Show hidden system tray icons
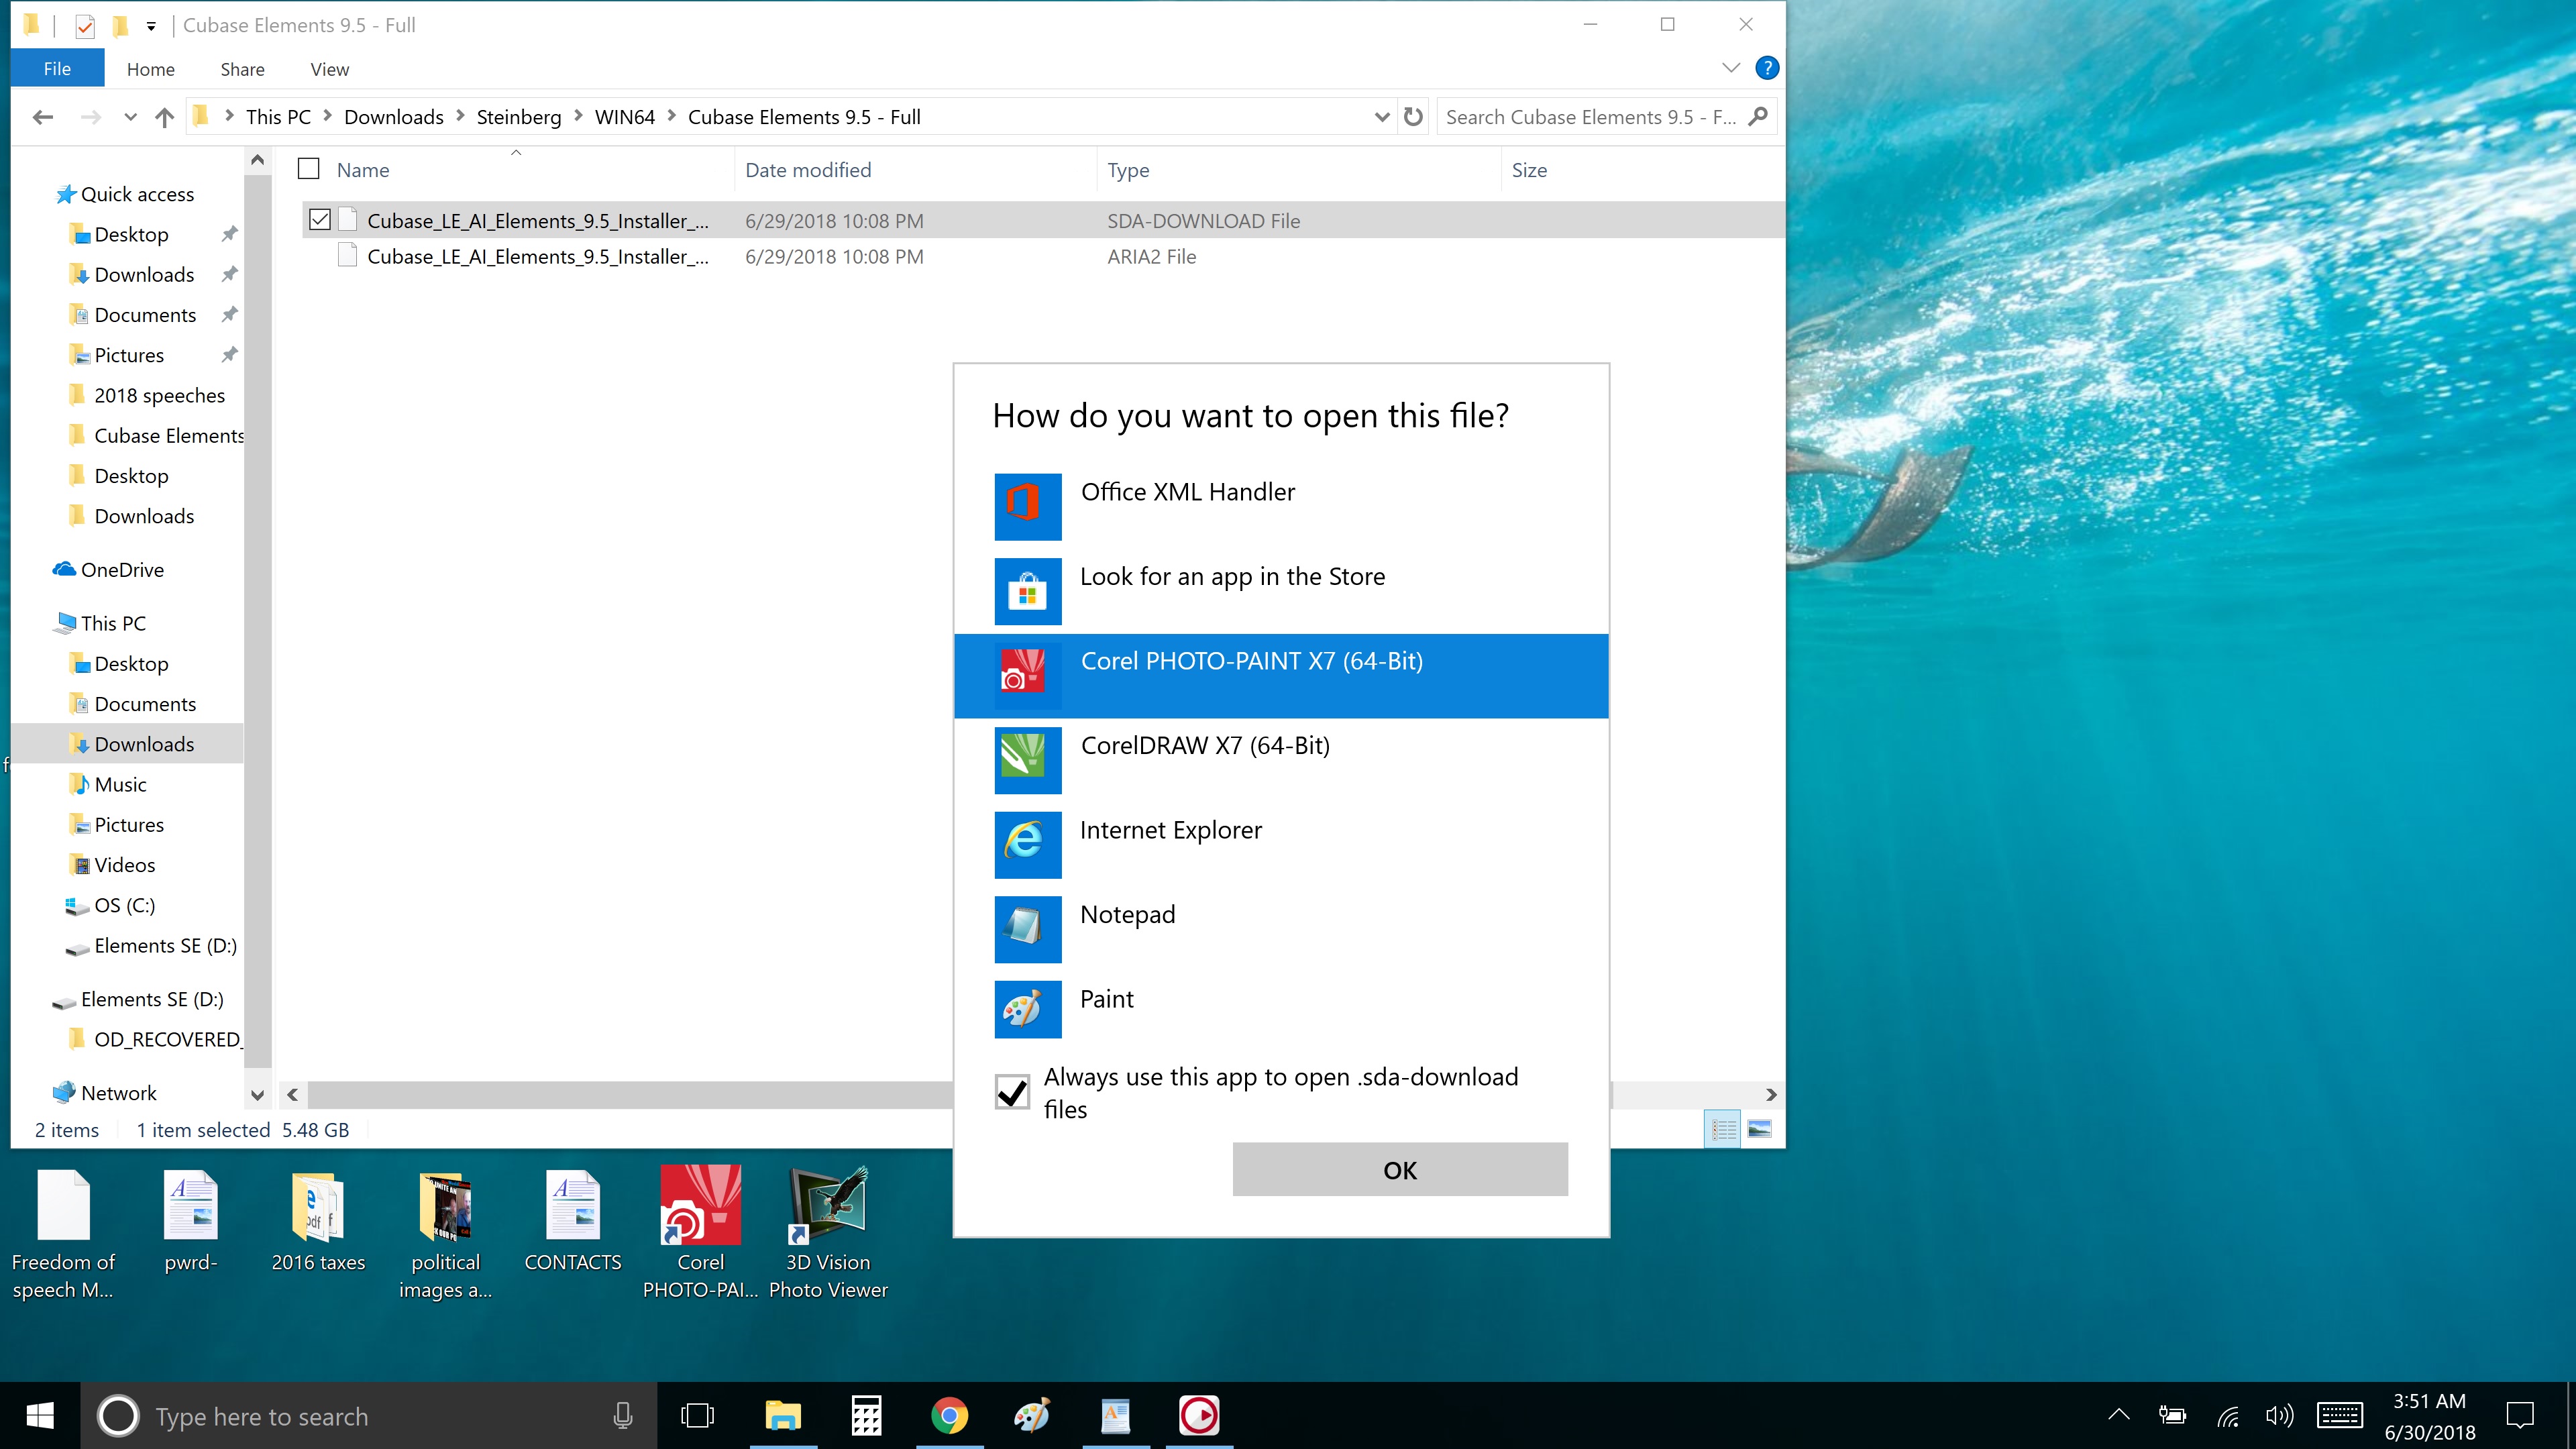Image resolution: width=2576 pixels, height=1449 pixels. (x=2118, y=1416)
